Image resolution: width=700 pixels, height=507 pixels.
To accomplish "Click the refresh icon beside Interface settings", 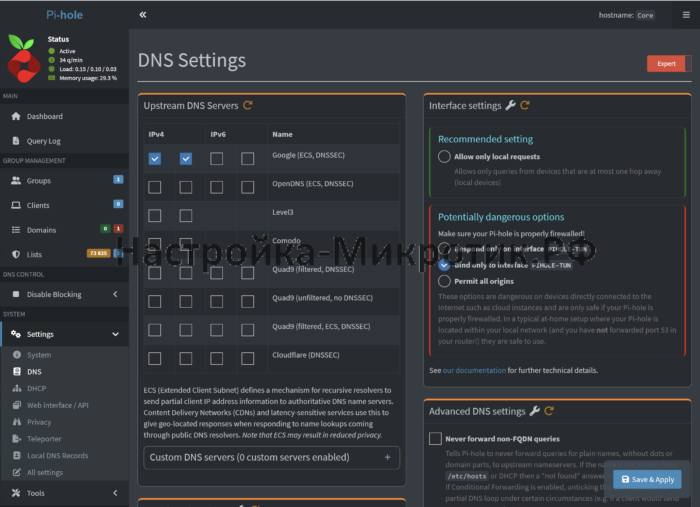I will [x=525, y=105].
